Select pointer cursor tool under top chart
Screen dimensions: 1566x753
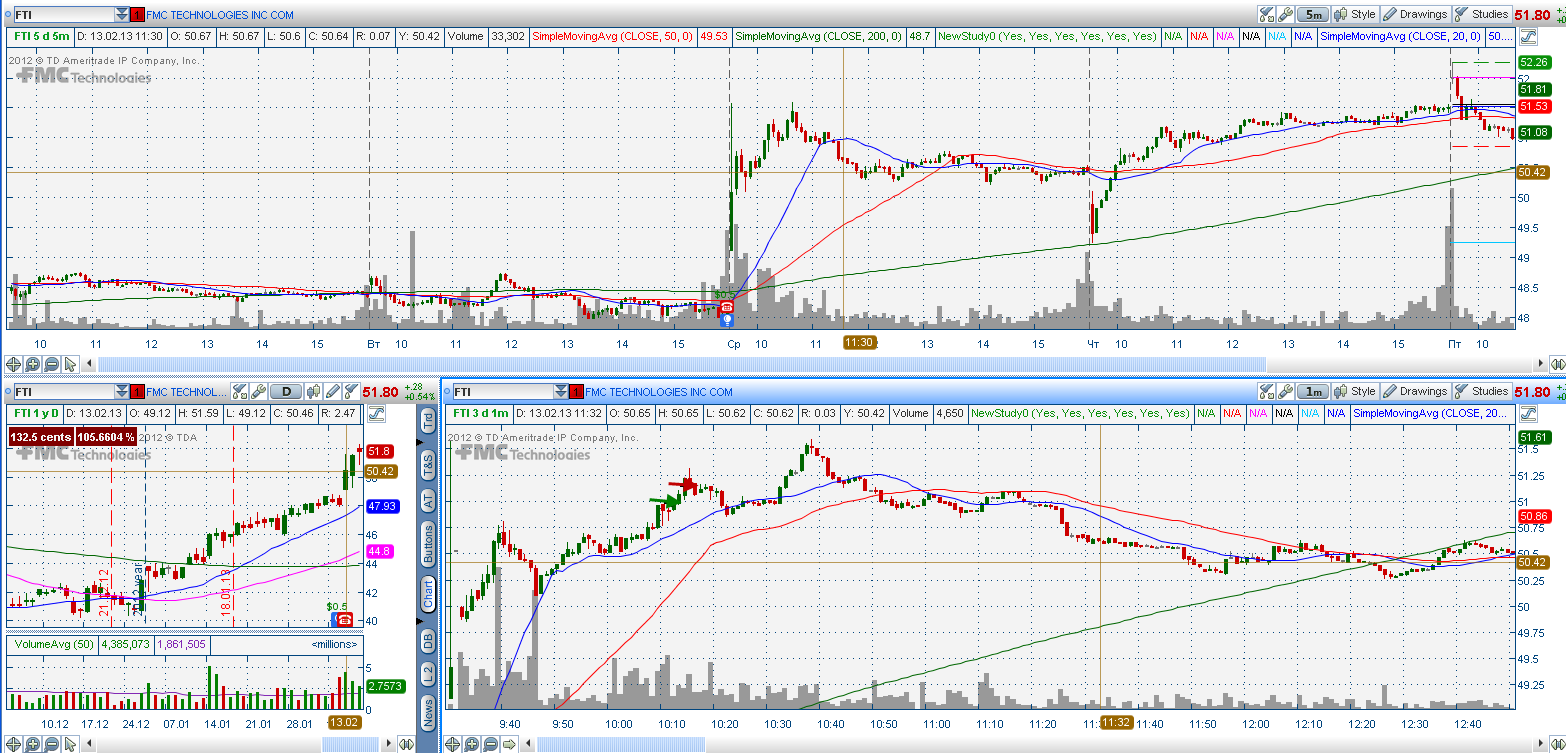click(x=70, y=364)
